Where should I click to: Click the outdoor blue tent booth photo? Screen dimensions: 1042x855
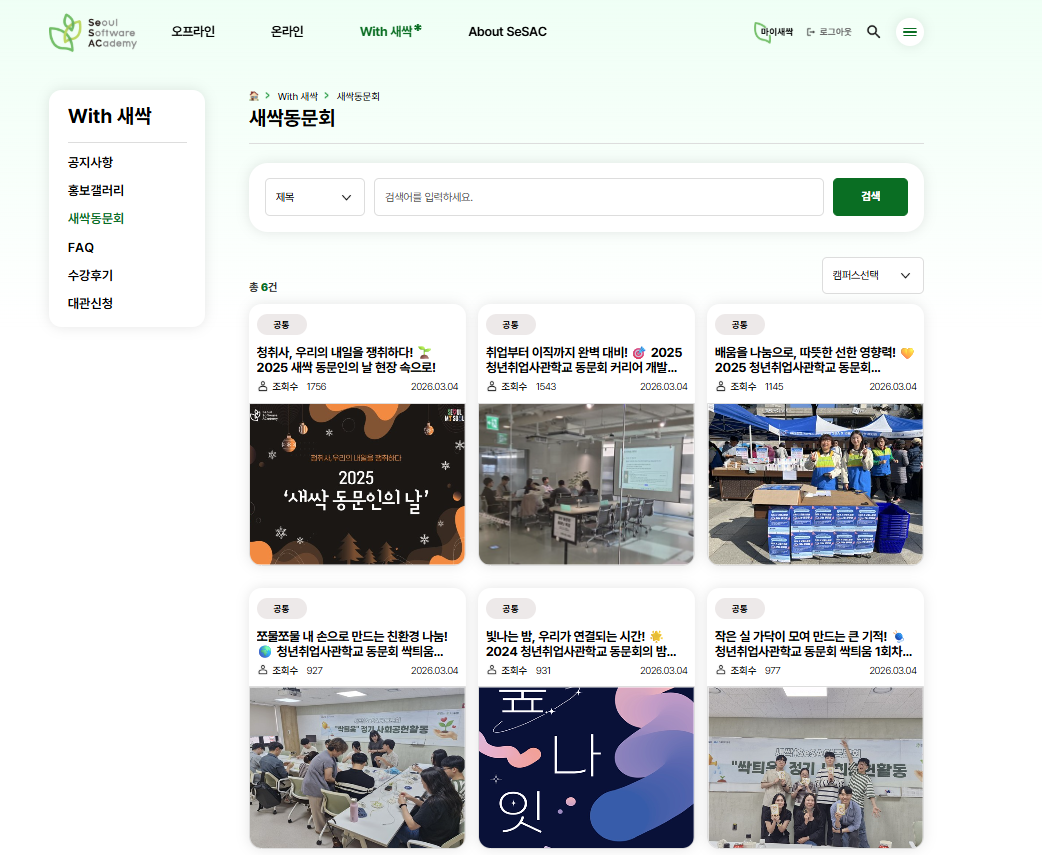[x=815, y=484]
